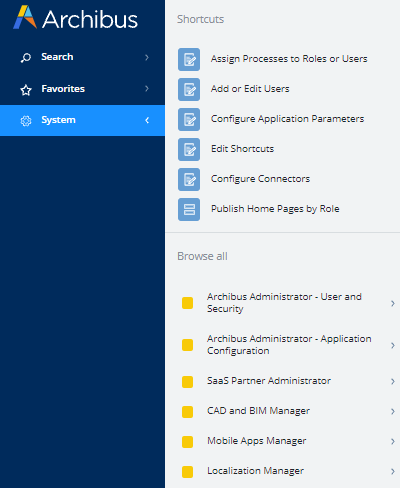Expand Archibus Administrator - User and Security arrow
This screenshot has width=400, height=488.
[x=393, y=303]
